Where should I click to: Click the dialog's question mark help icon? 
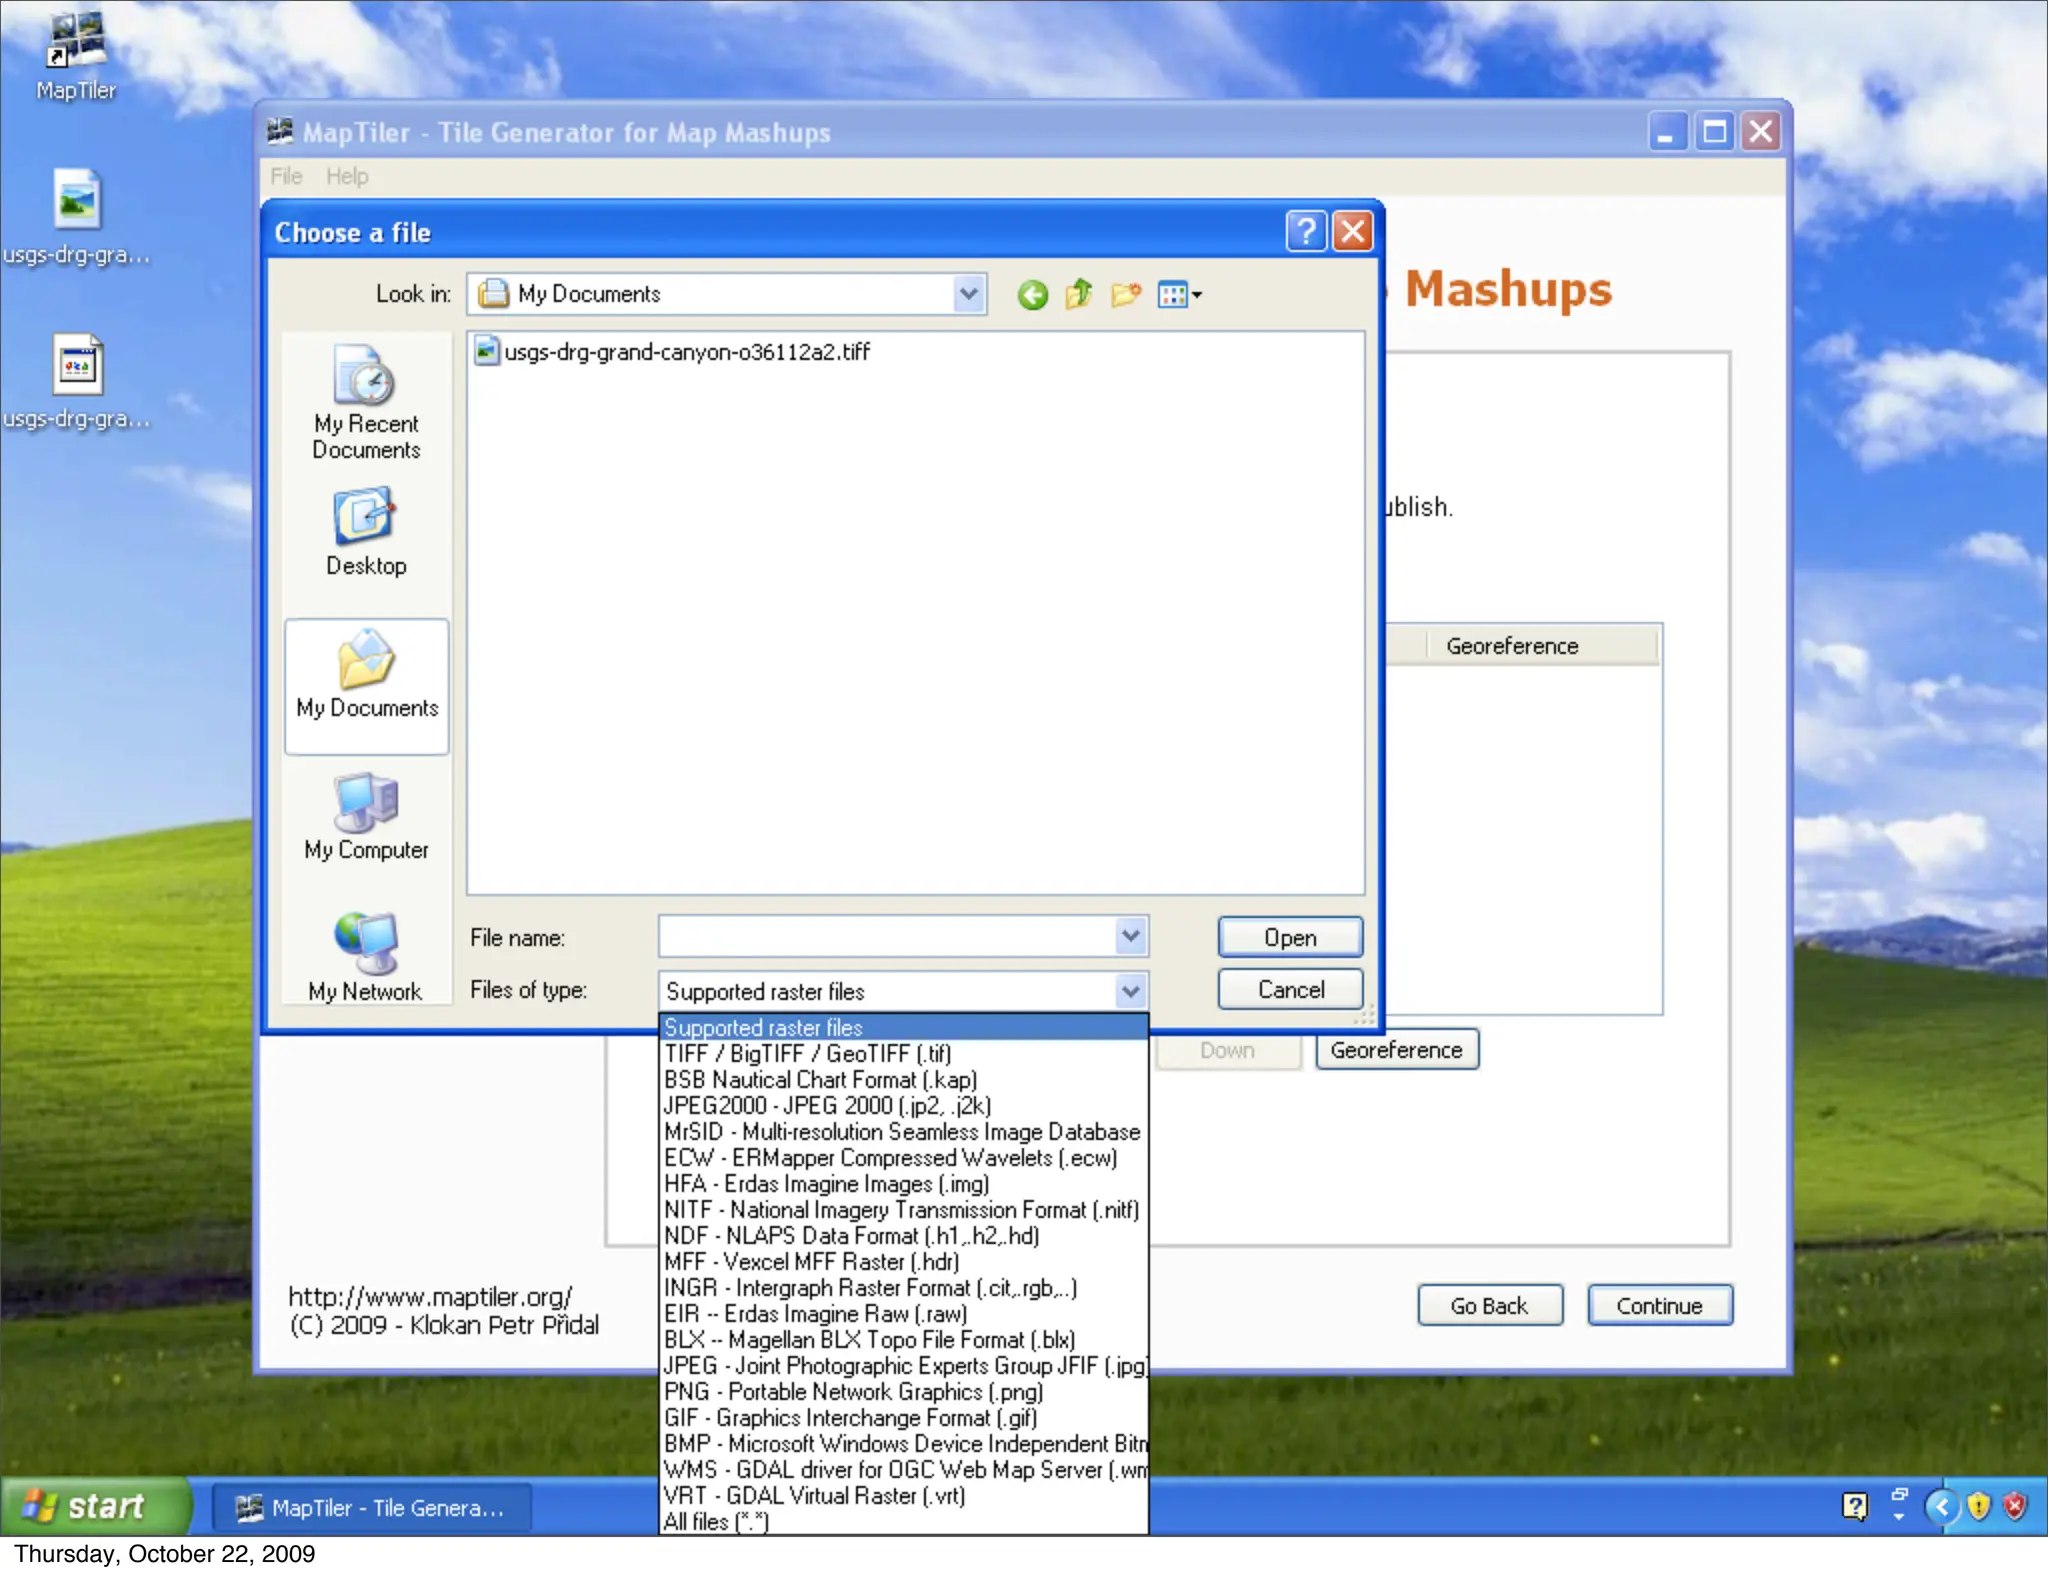click(1305, 232)
